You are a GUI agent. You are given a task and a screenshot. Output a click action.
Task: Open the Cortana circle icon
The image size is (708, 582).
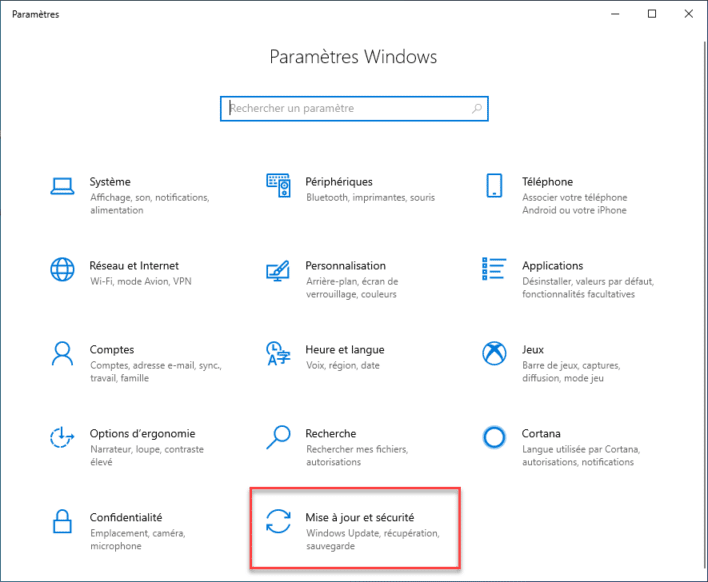[x=494, y=437]
